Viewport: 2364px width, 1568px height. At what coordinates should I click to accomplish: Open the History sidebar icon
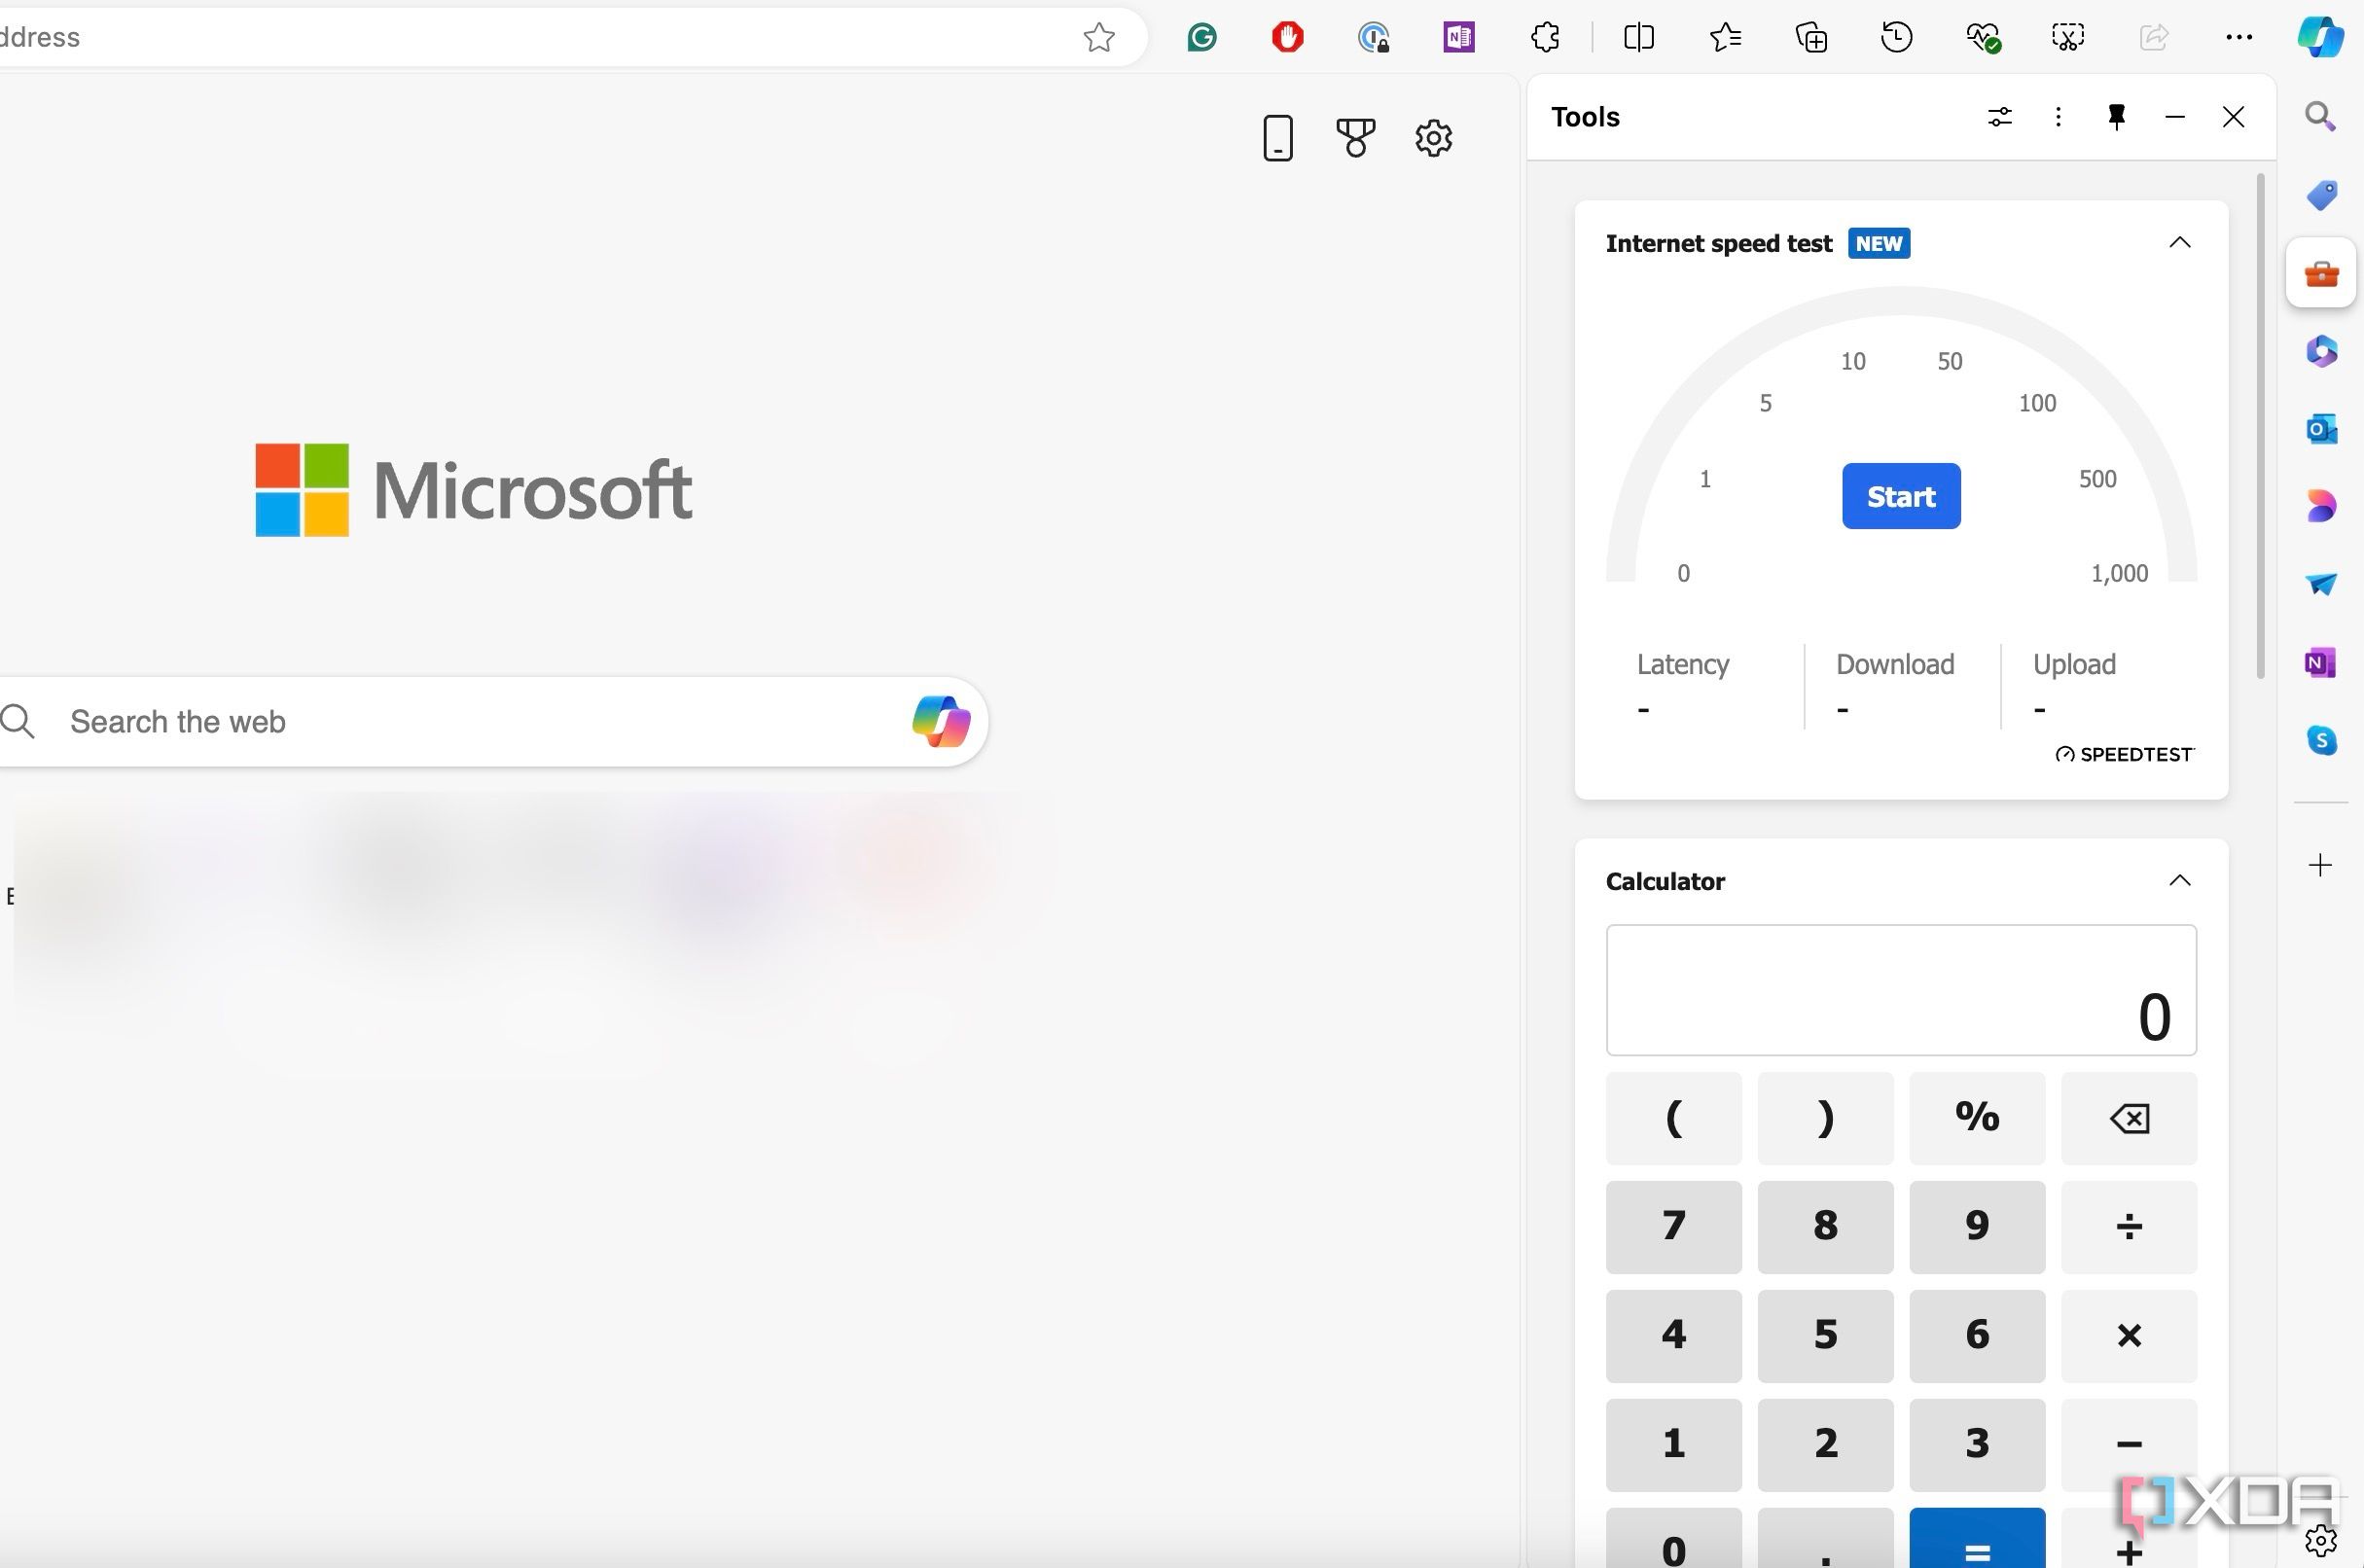tap(1897, 37)
